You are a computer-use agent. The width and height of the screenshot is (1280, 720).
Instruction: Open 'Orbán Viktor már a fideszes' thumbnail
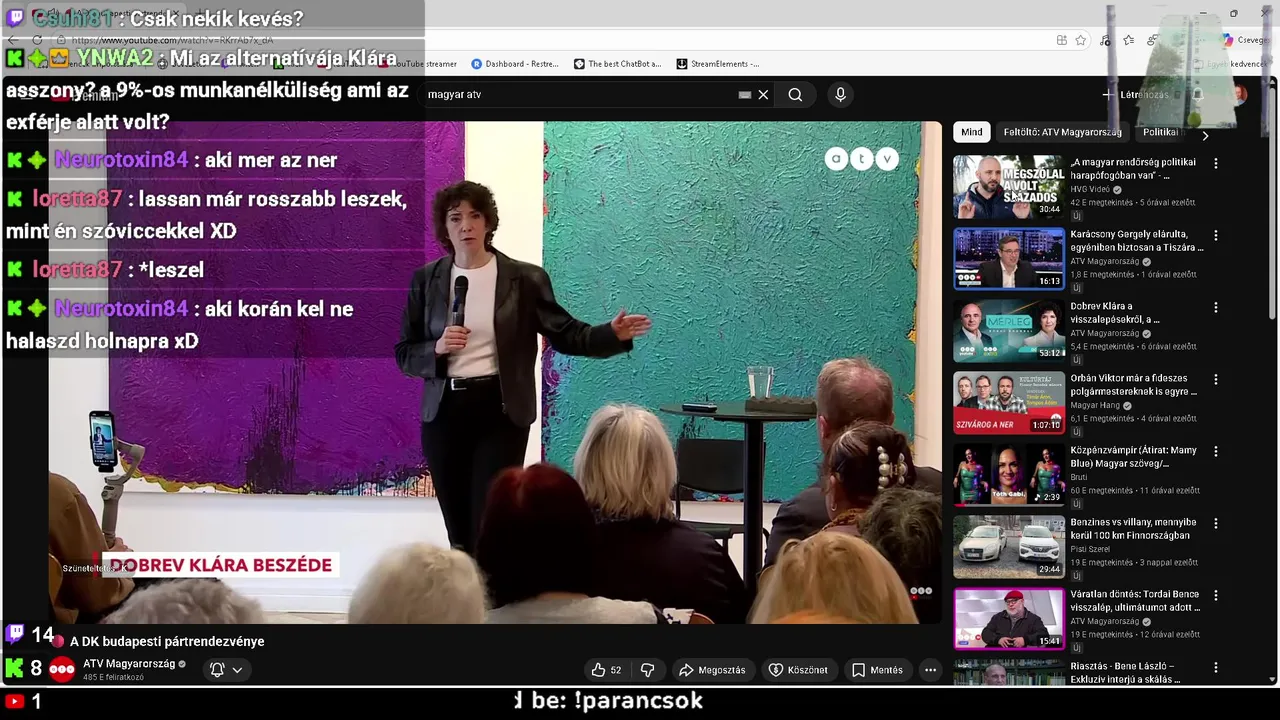pos(1009,402)
